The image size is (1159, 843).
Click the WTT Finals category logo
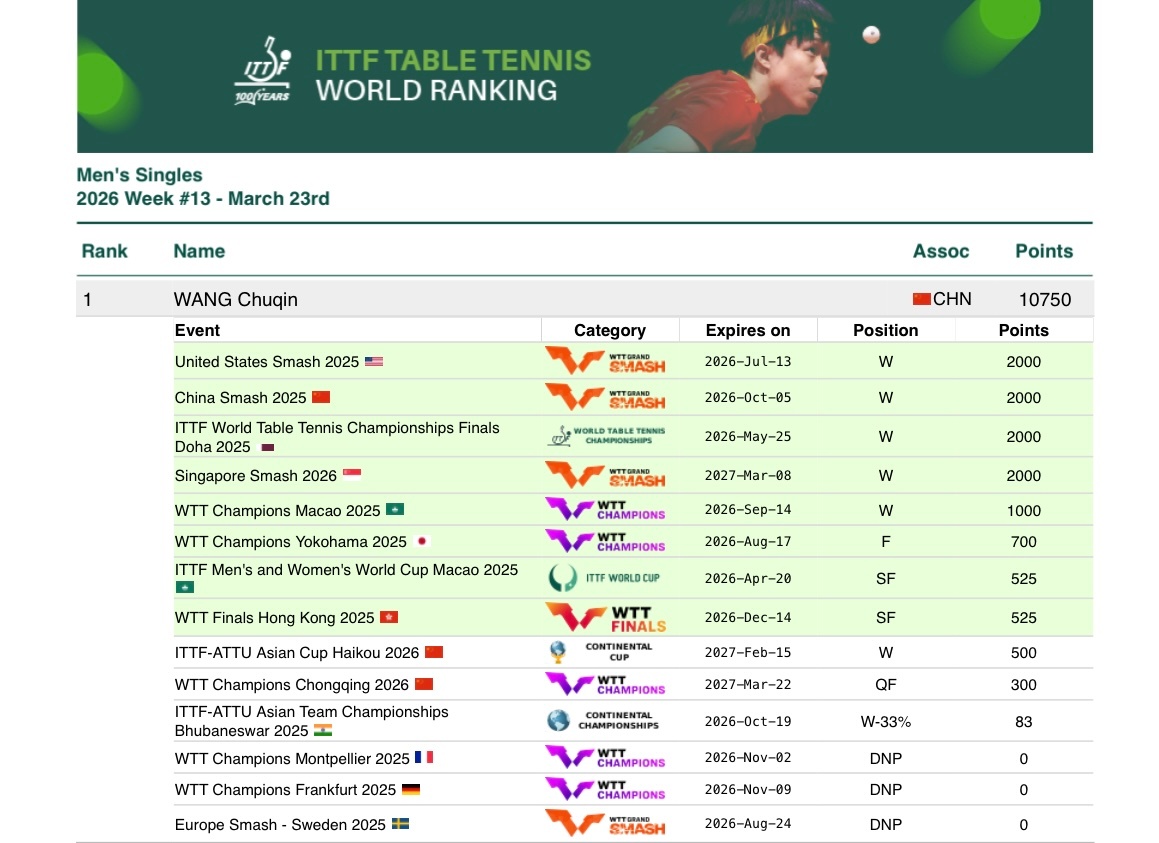pos(606,617)
